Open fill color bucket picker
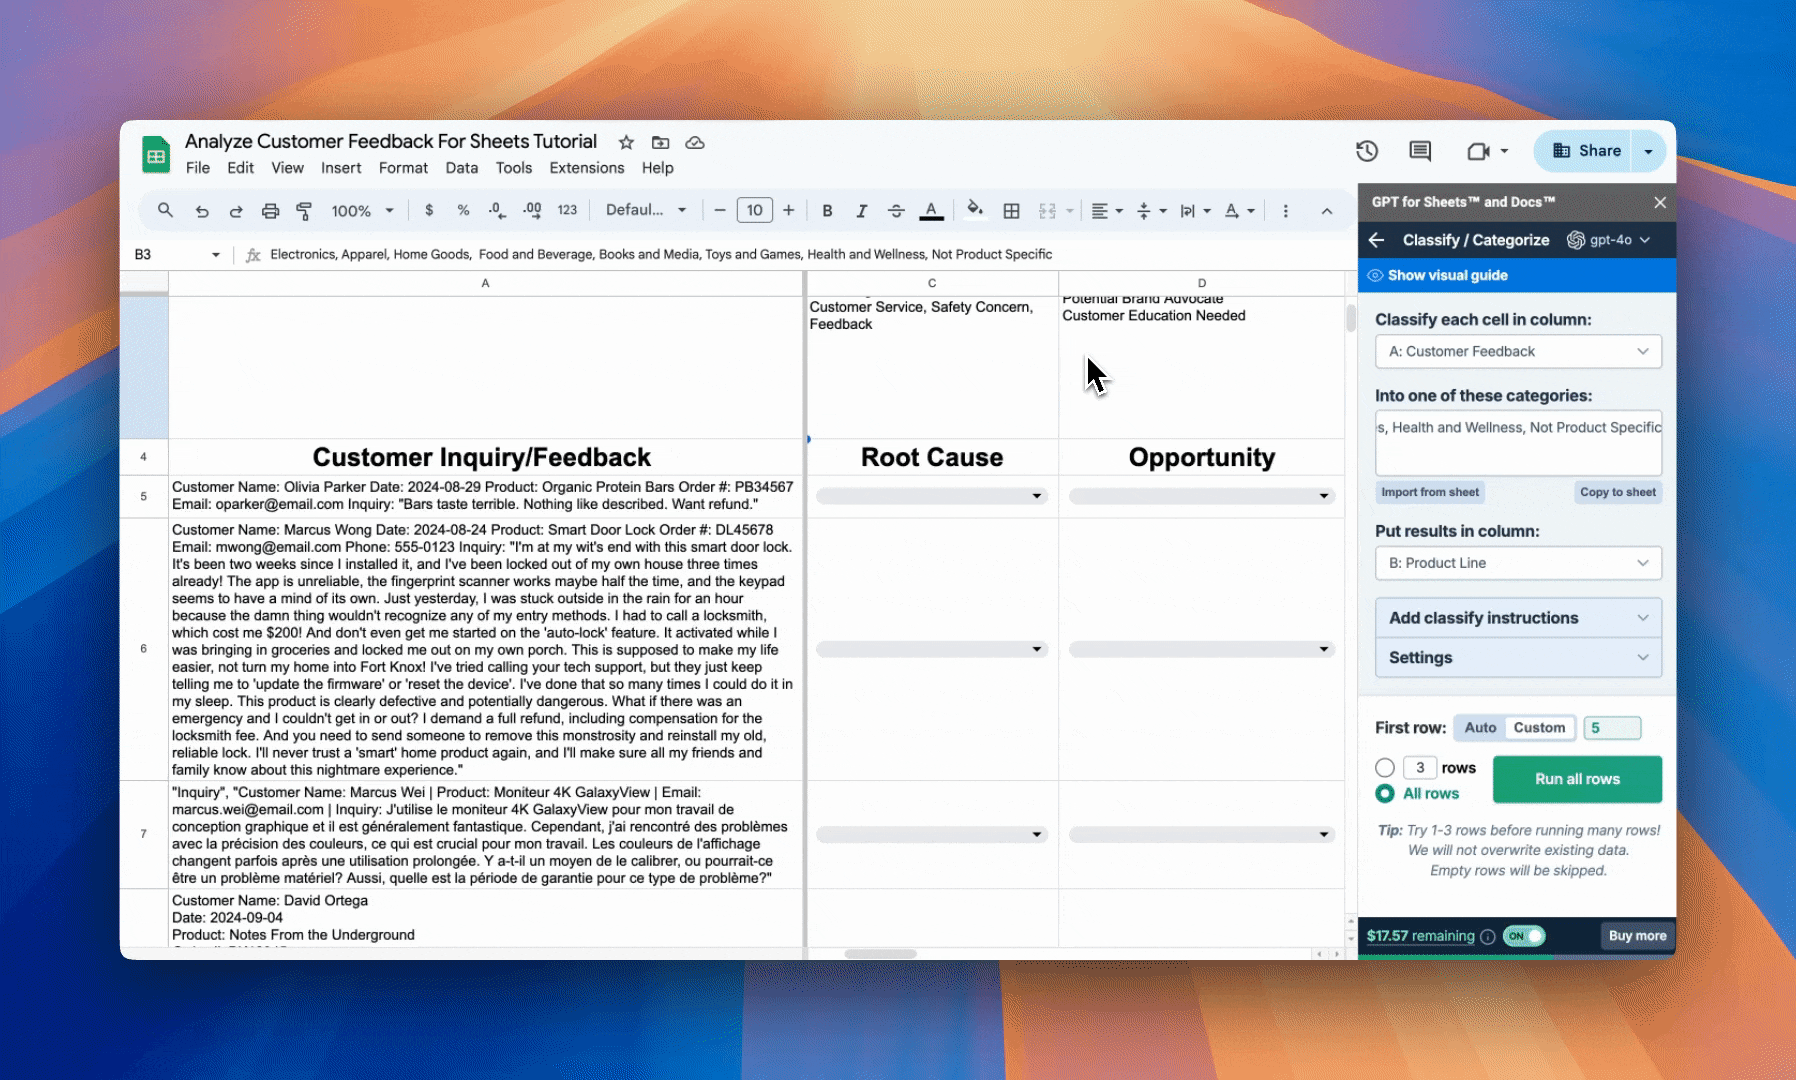1796x1080 pixels. (x=975, y=209)
